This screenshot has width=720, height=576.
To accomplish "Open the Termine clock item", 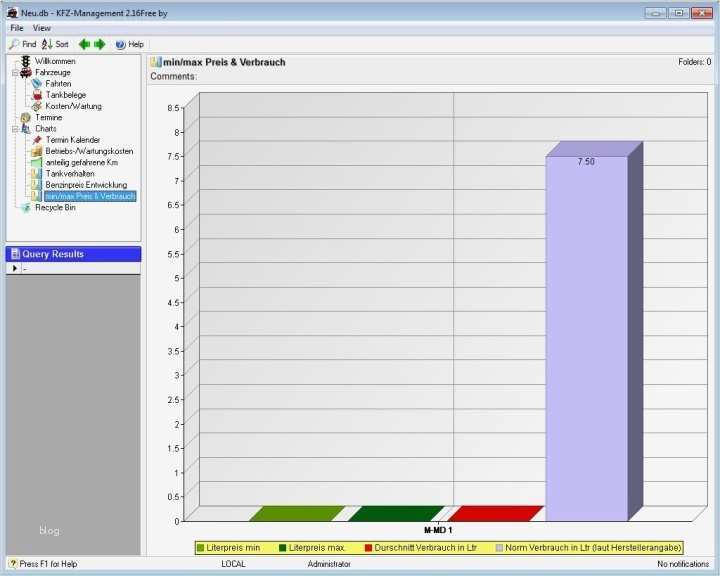I will tap(26, 118).
